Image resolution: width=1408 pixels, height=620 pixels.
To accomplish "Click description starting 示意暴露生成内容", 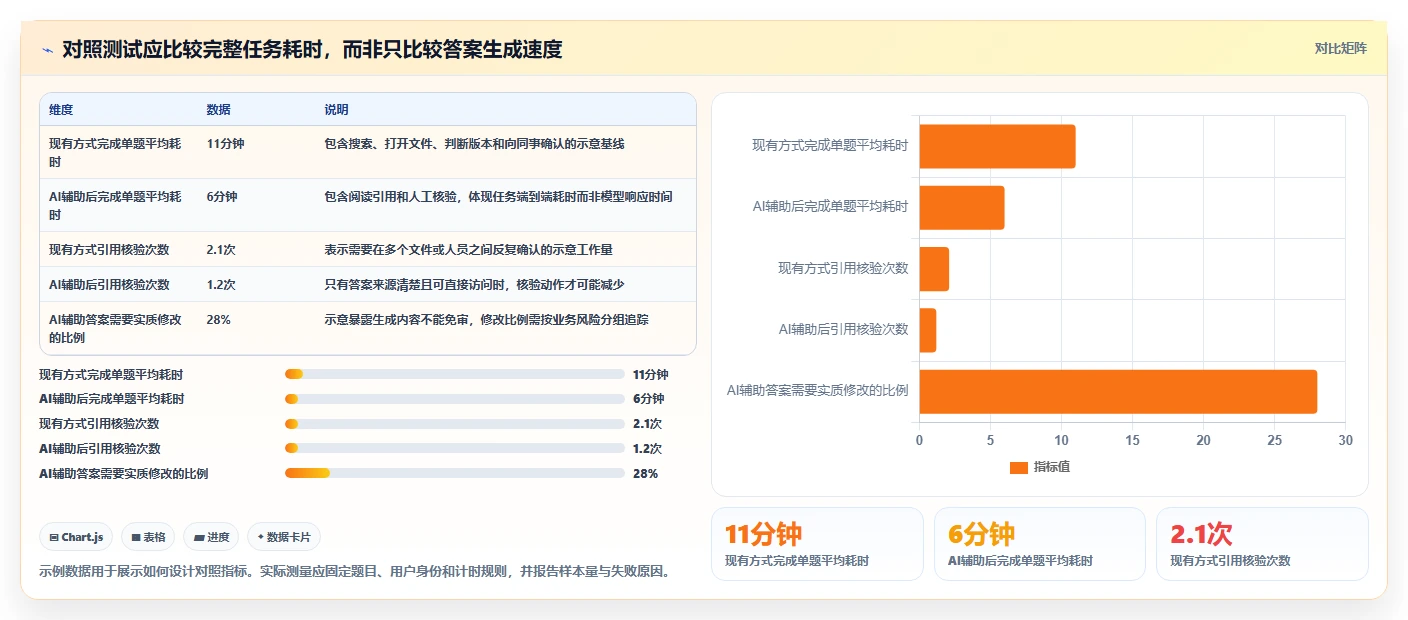I will [486, 320].
